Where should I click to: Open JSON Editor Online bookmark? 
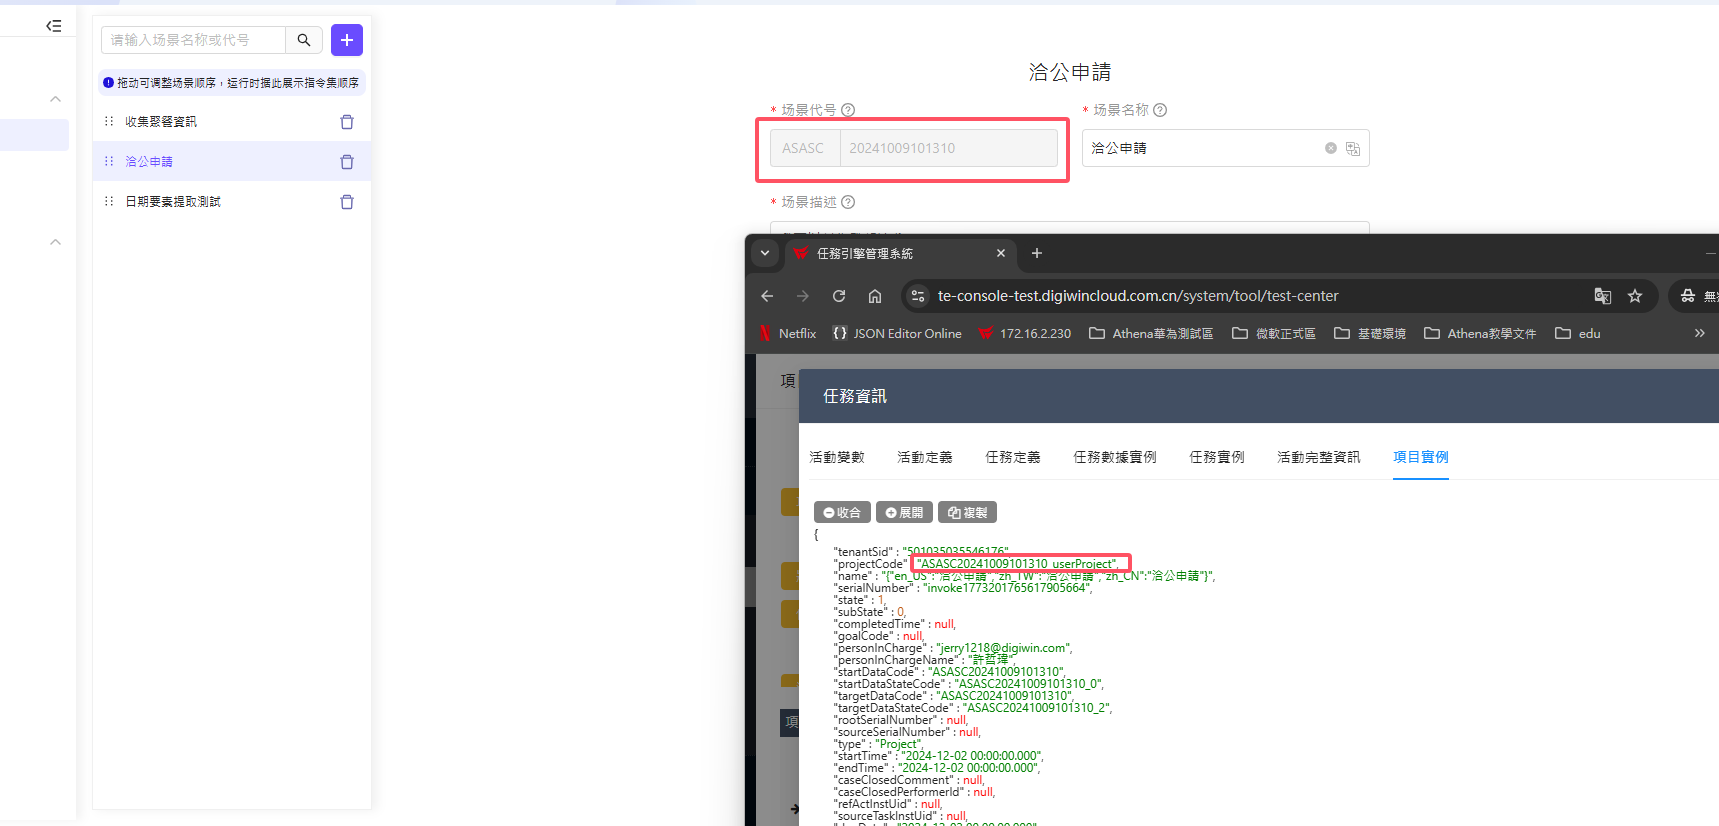(897, 333)
